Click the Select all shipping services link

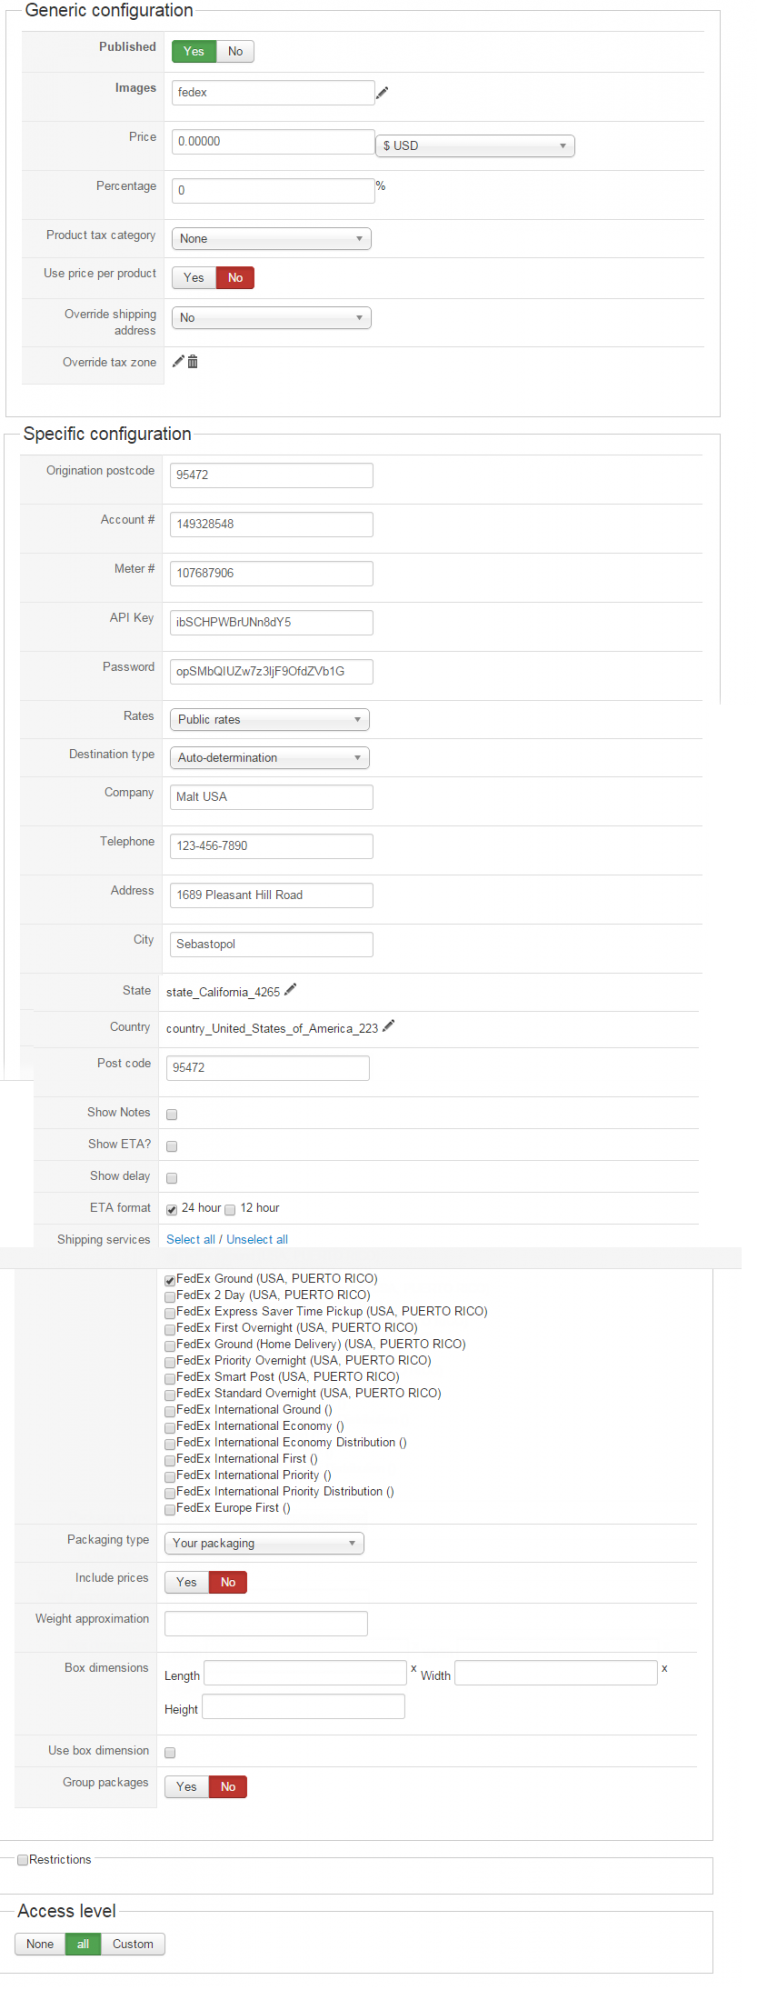pyautogui.click(x=190, y=1239)
